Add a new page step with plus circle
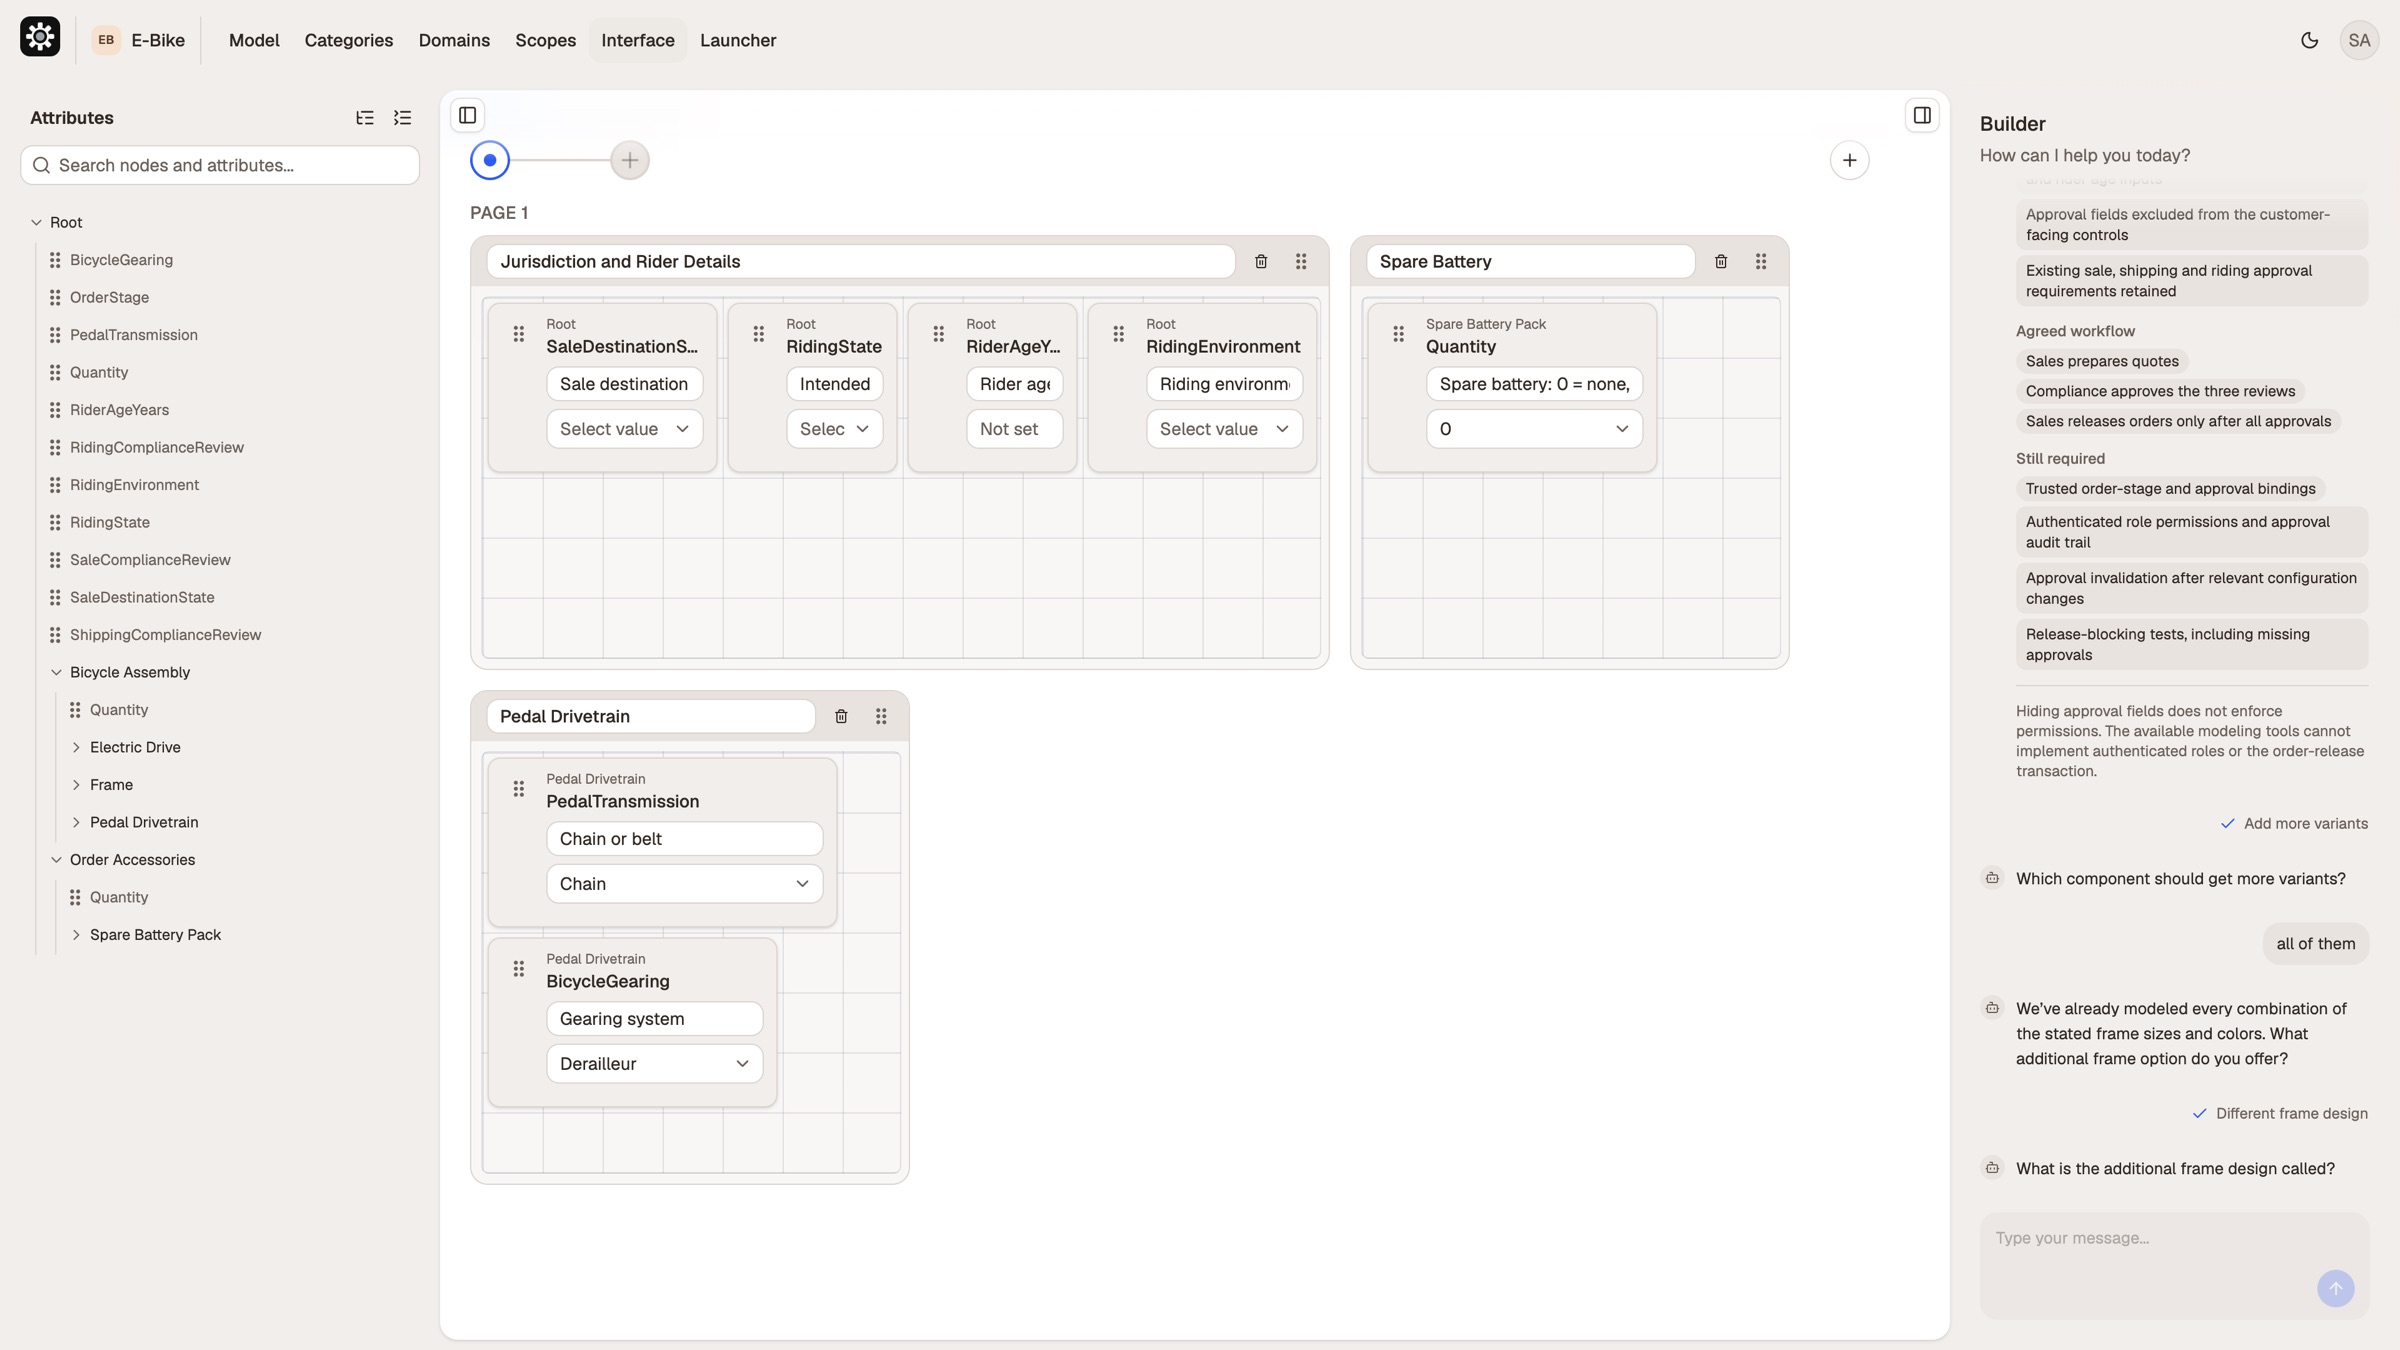 point(630,160)
